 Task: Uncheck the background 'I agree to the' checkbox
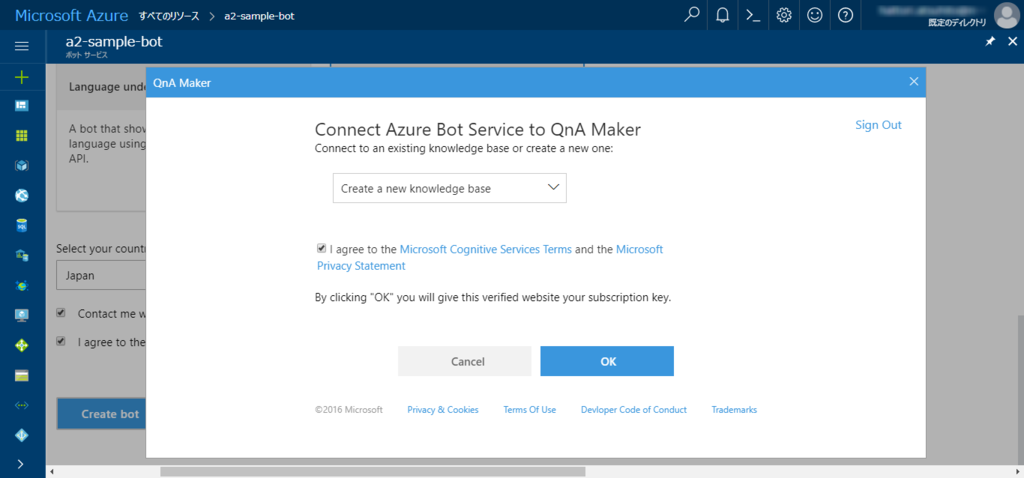pos(61,341)
